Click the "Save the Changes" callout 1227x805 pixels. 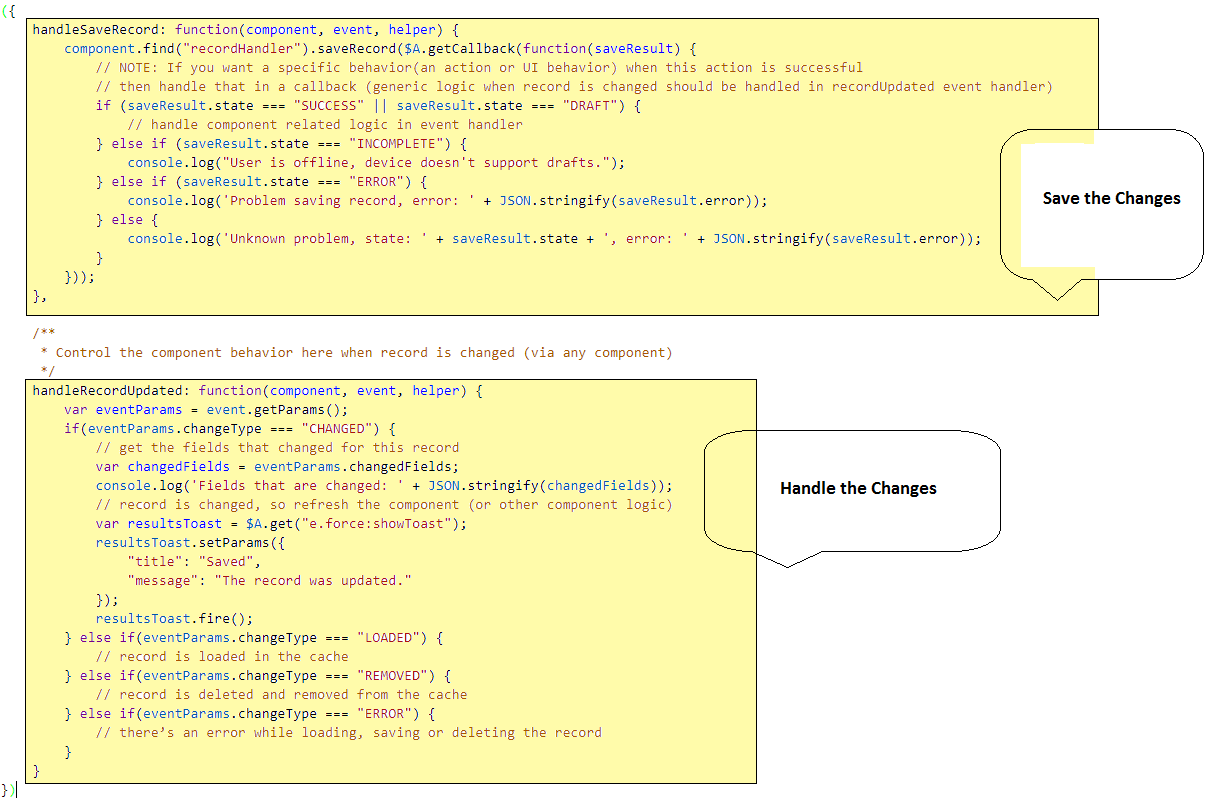click(1111, 199)
